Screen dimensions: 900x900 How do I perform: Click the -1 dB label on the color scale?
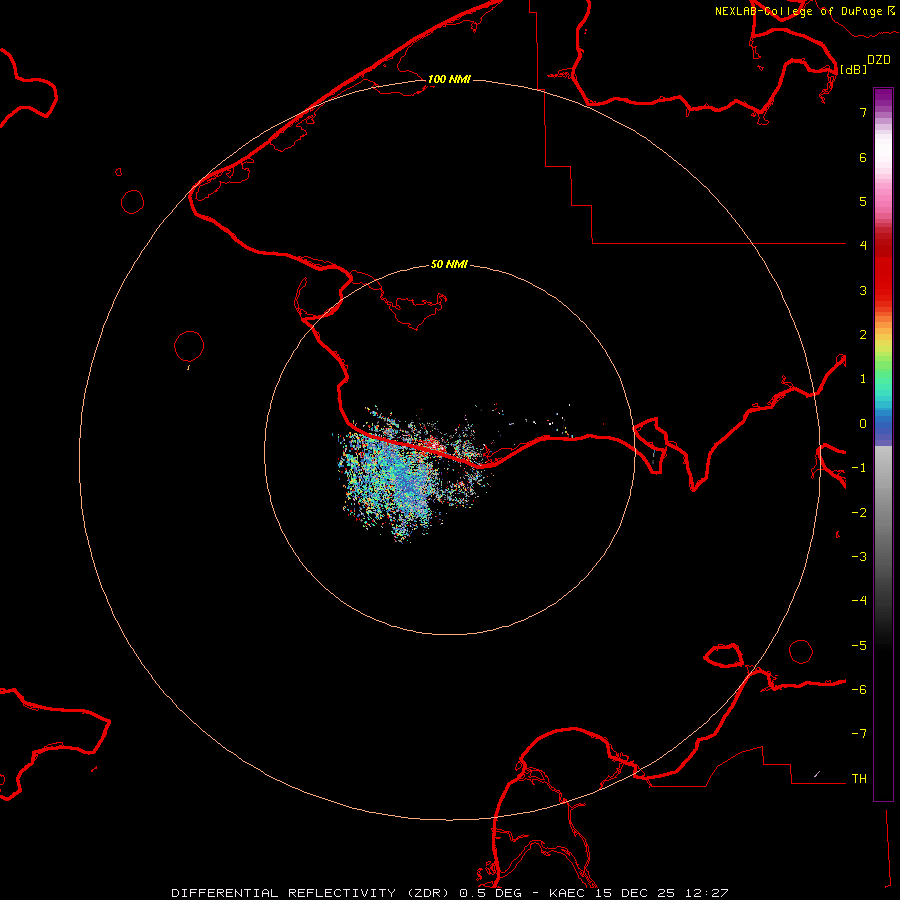859,468
